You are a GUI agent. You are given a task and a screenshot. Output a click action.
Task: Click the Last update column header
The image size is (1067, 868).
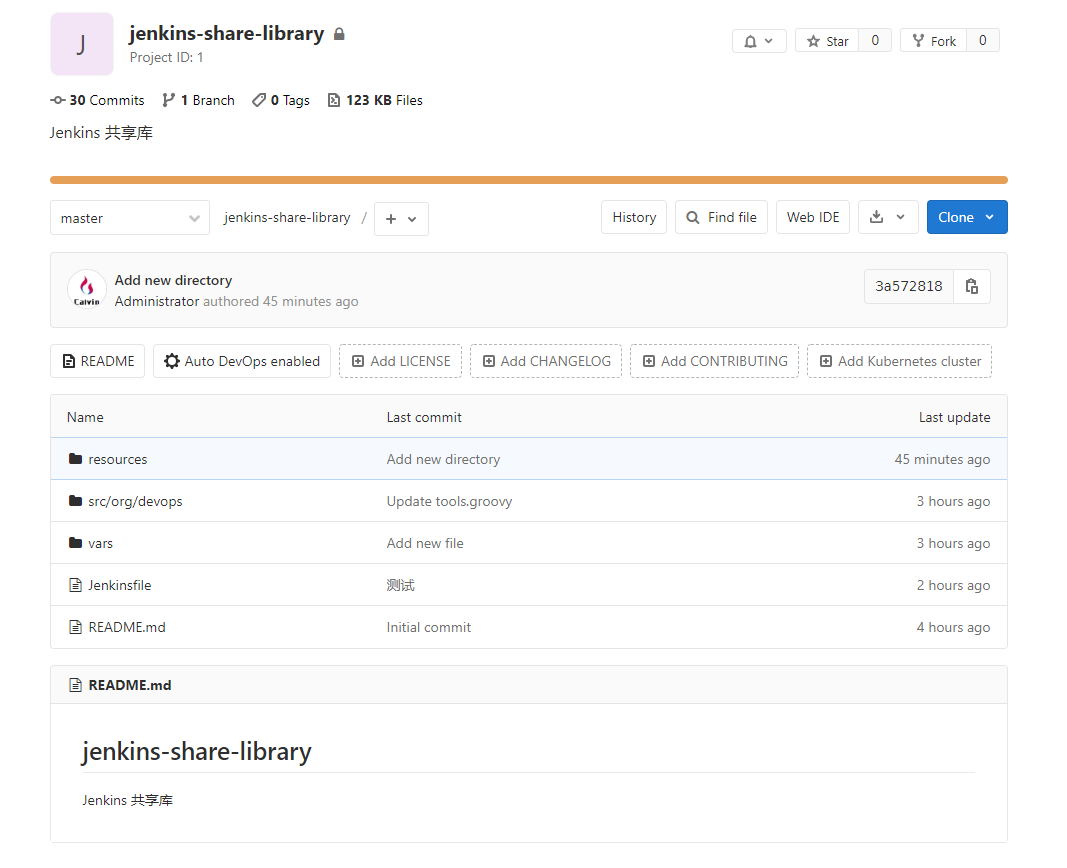point(954,418)
